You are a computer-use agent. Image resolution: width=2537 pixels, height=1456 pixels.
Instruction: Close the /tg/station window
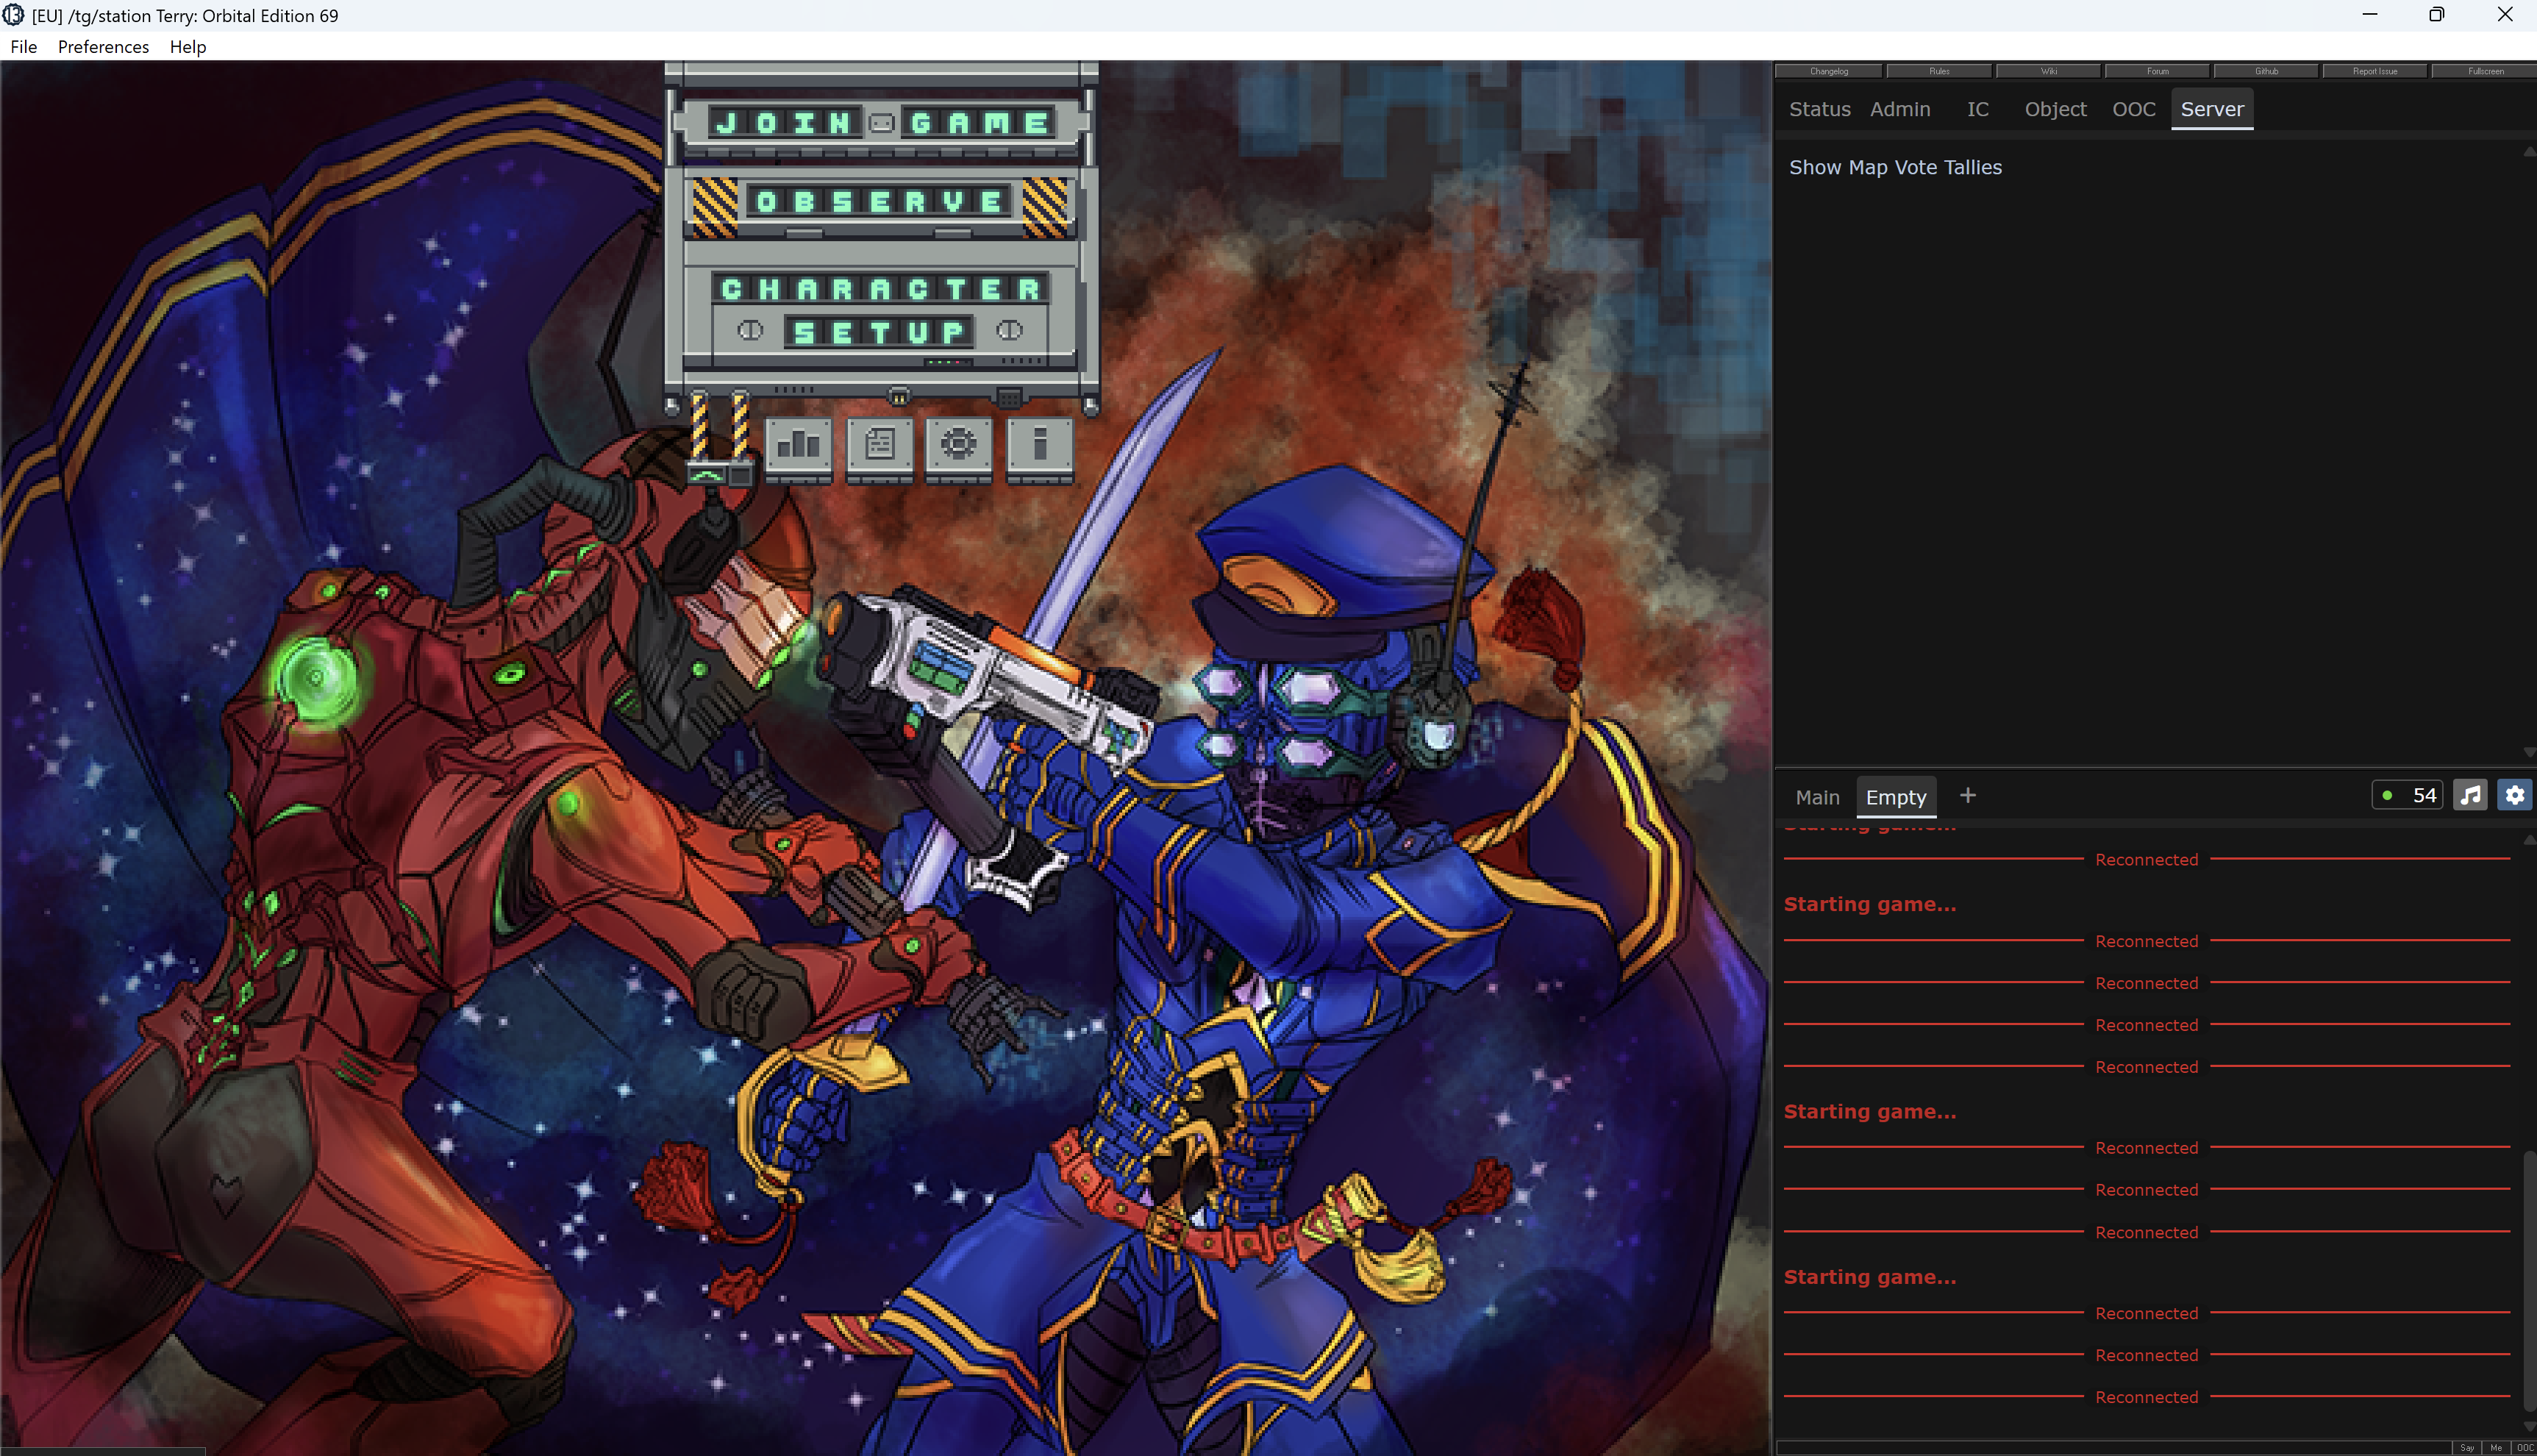coord(2504,15)
